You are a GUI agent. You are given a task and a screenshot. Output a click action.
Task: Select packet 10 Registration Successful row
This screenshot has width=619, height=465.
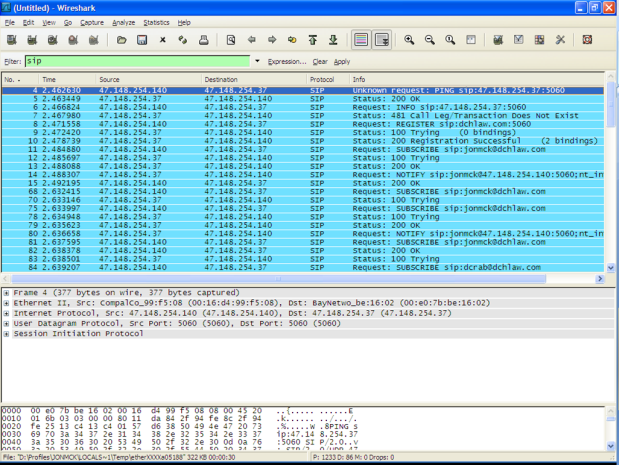pyautogui.click(x=303, y=141)
